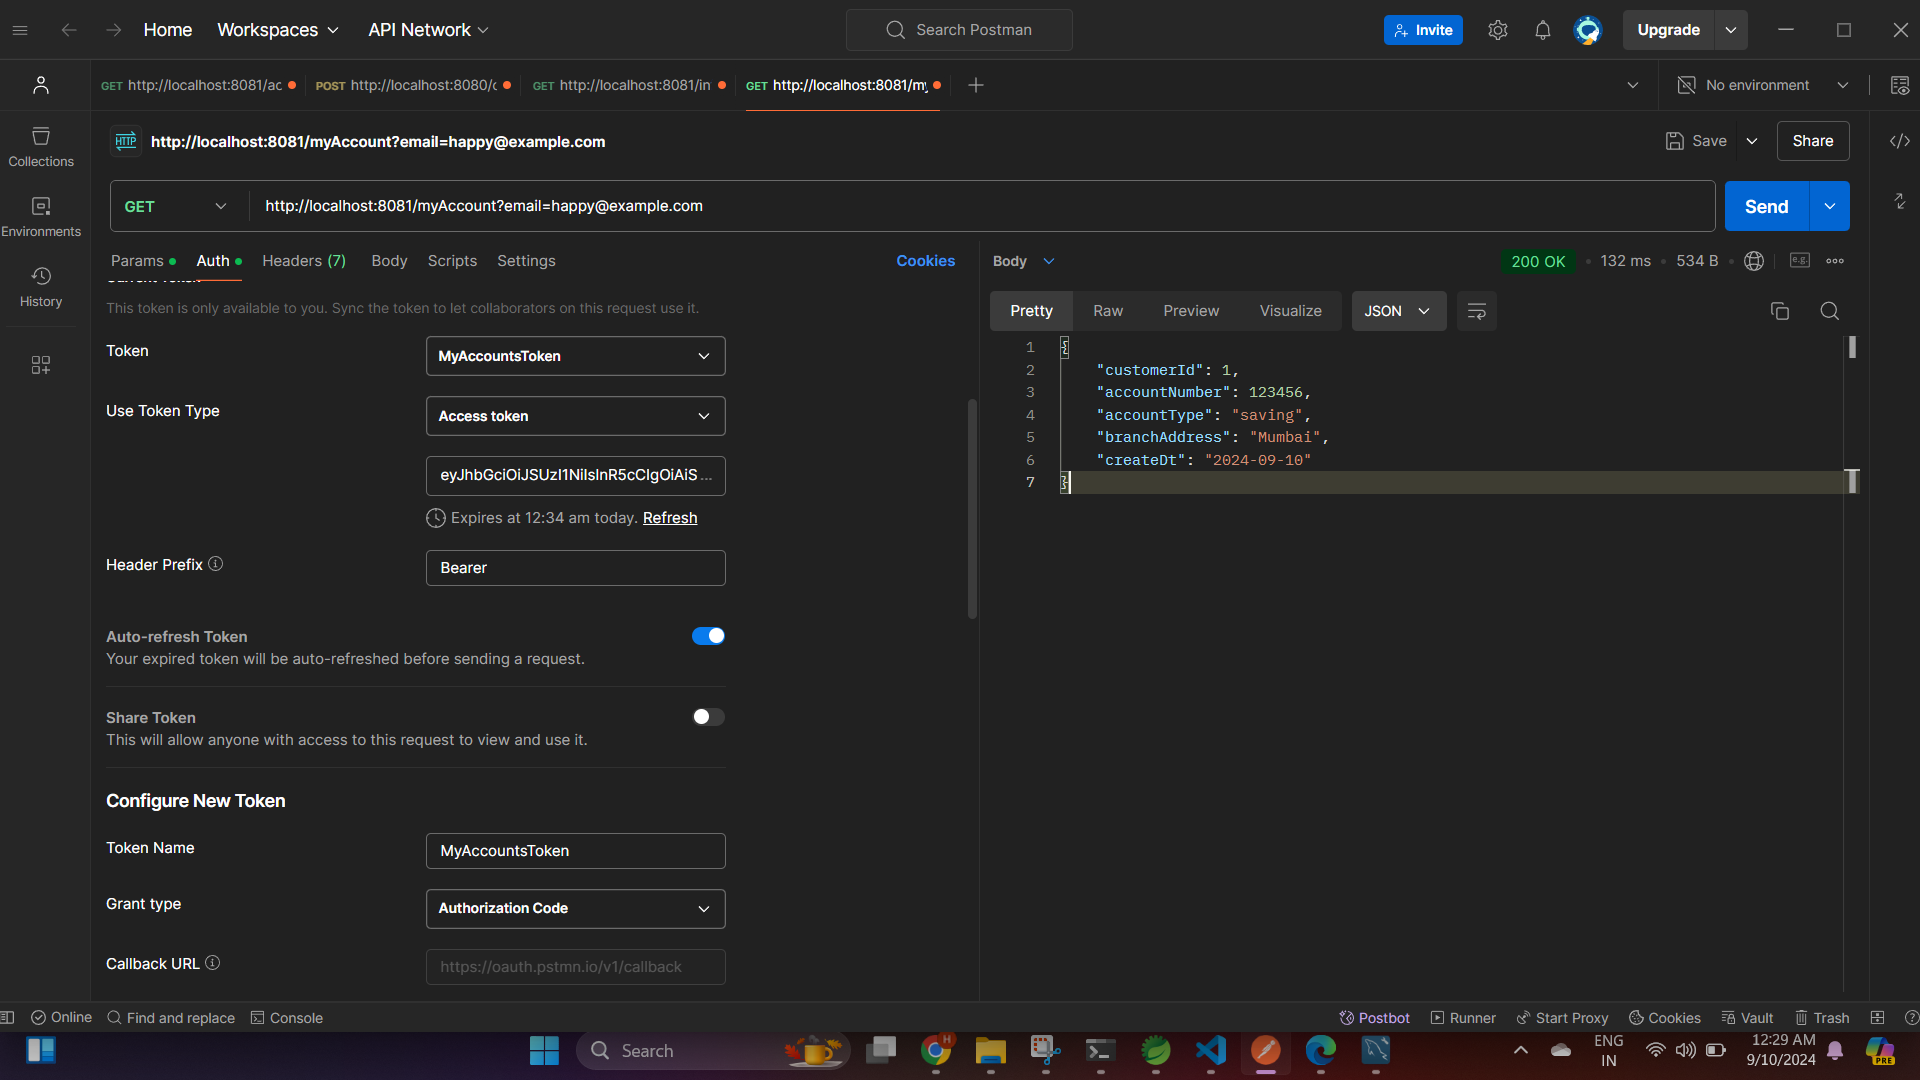Click the request URL input field
This screenshot has width=1920, height=1080.
tap(982, 206)
